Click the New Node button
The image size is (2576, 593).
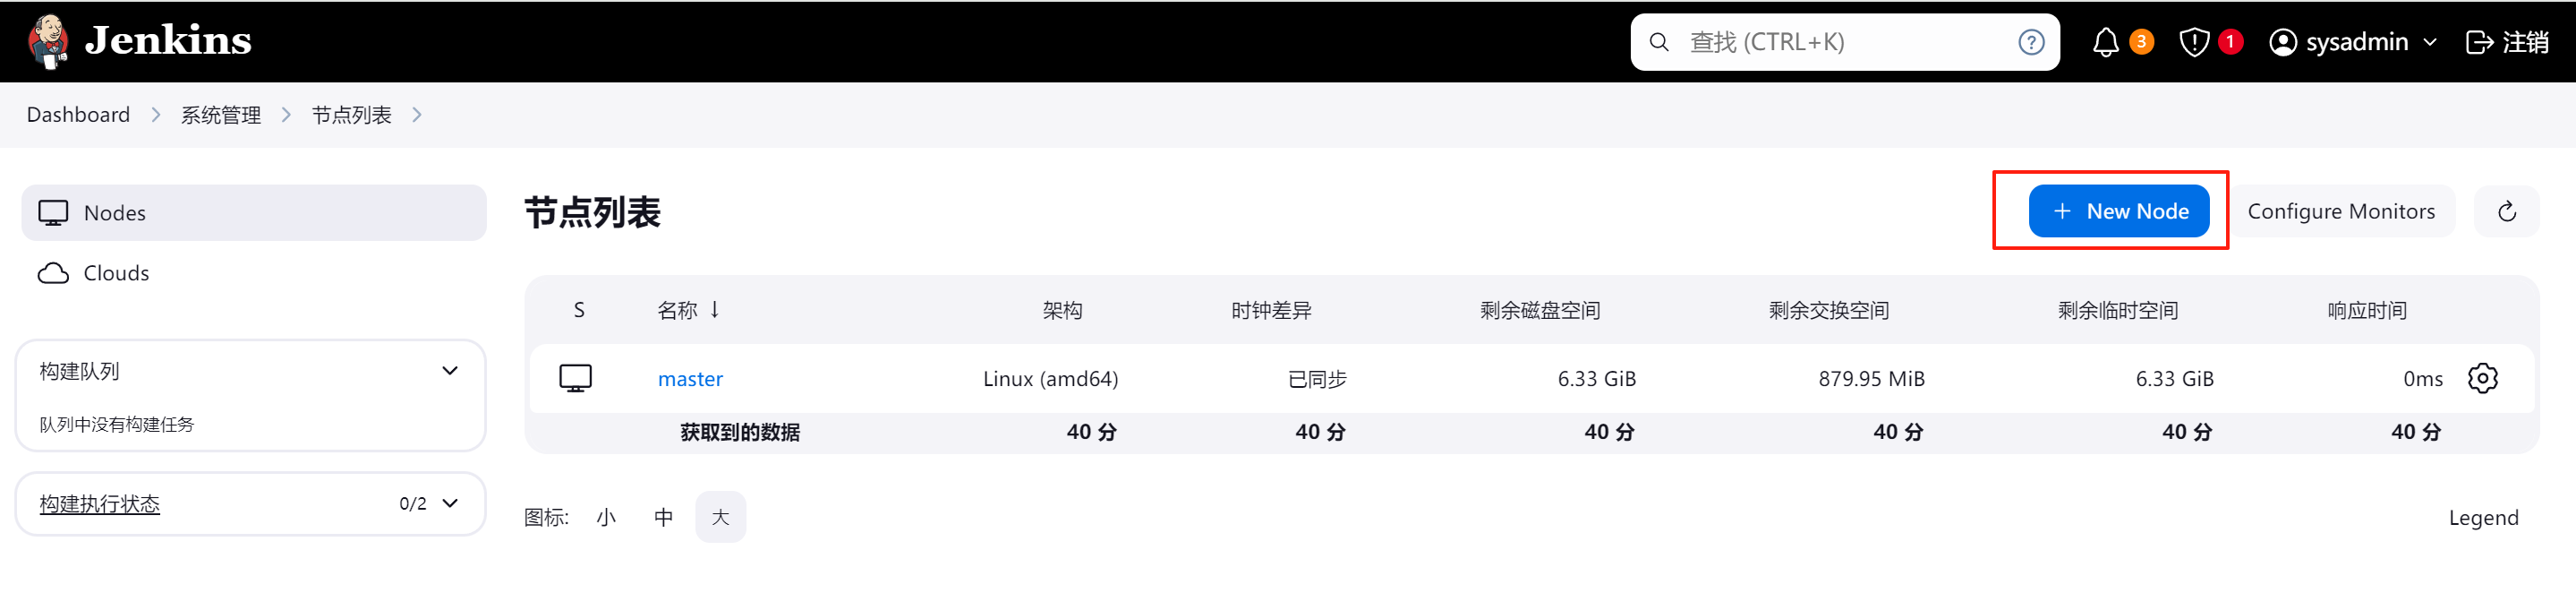[x=2118, y=211]
